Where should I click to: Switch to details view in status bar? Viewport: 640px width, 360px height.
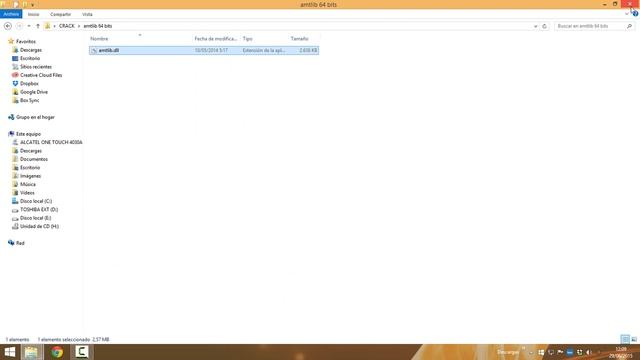(625, 340)
